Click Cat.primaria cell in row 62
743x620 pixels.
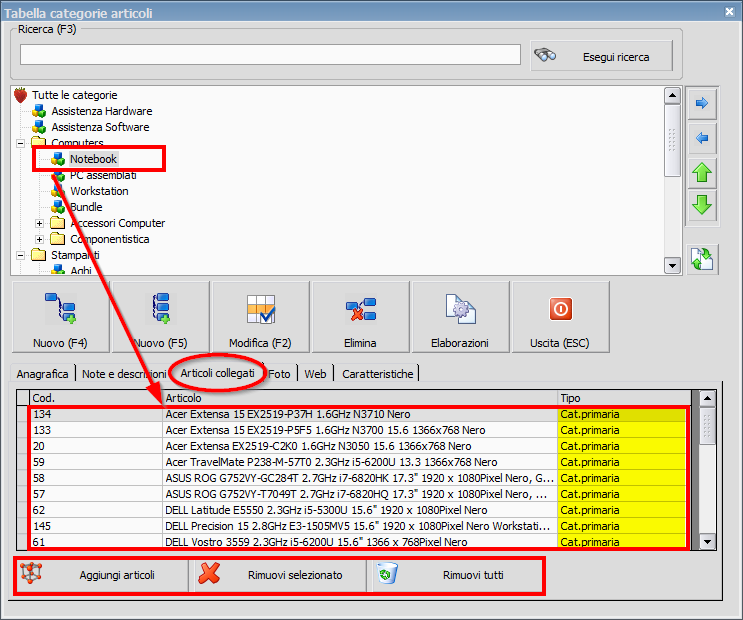[x=622, y=510]
